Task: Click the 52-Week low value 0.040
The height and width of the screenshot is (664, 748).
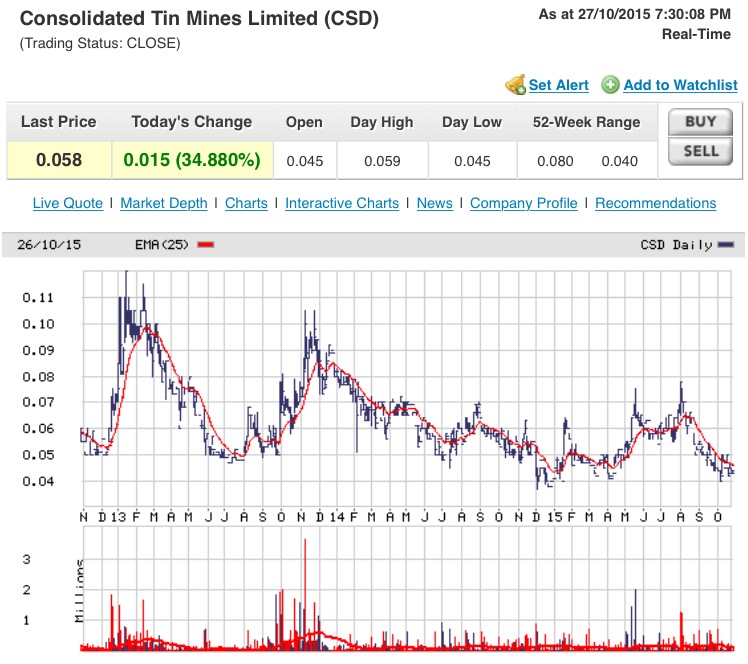Action: click(x=619, y=161)
